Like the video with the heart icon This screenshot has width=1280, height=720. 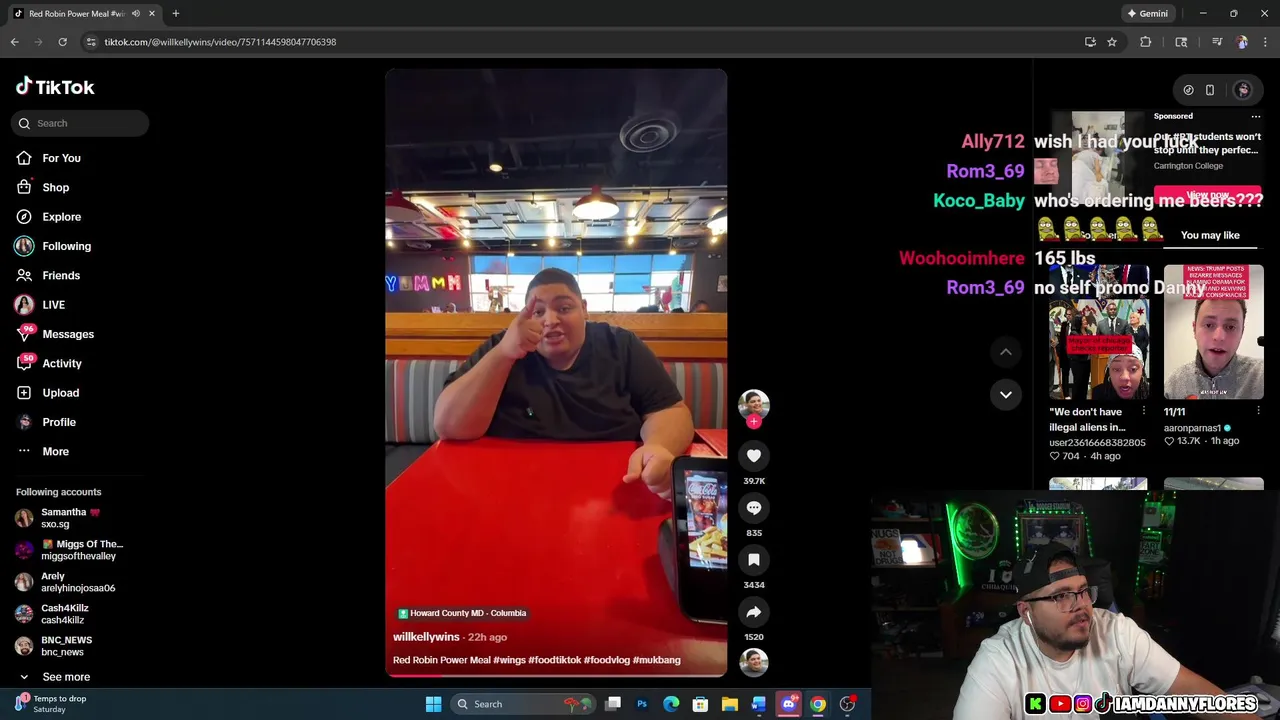point(754,456)
